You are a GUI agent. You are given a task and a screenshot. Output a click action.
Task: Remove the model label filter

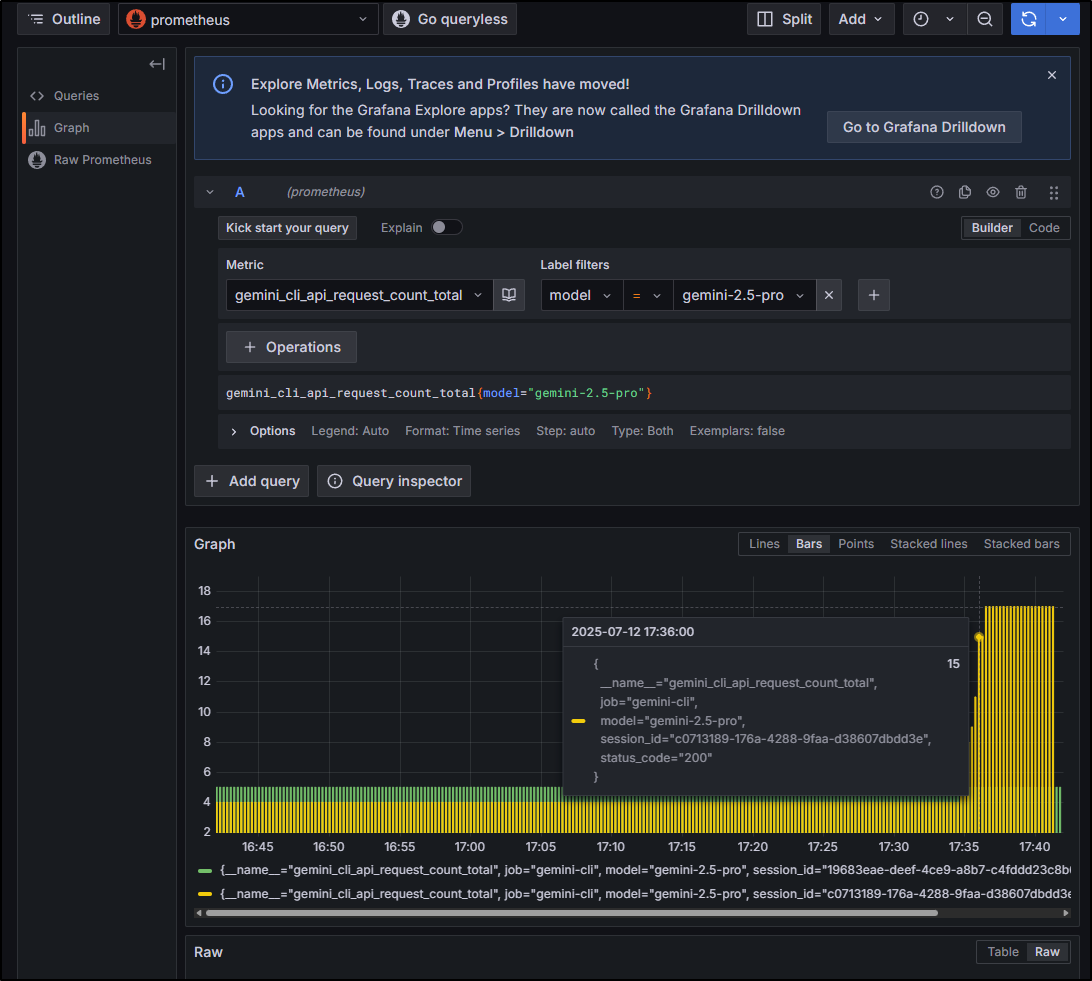(x=829, y=295)
